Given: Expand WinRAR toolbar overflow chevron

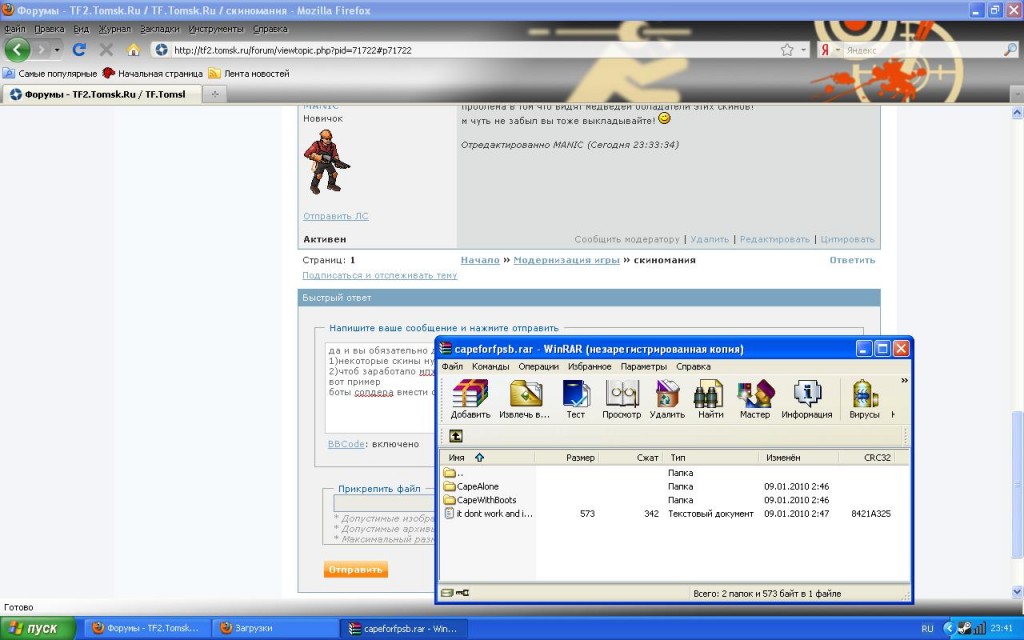Looking at the screenshot, I should pos(904,380).
